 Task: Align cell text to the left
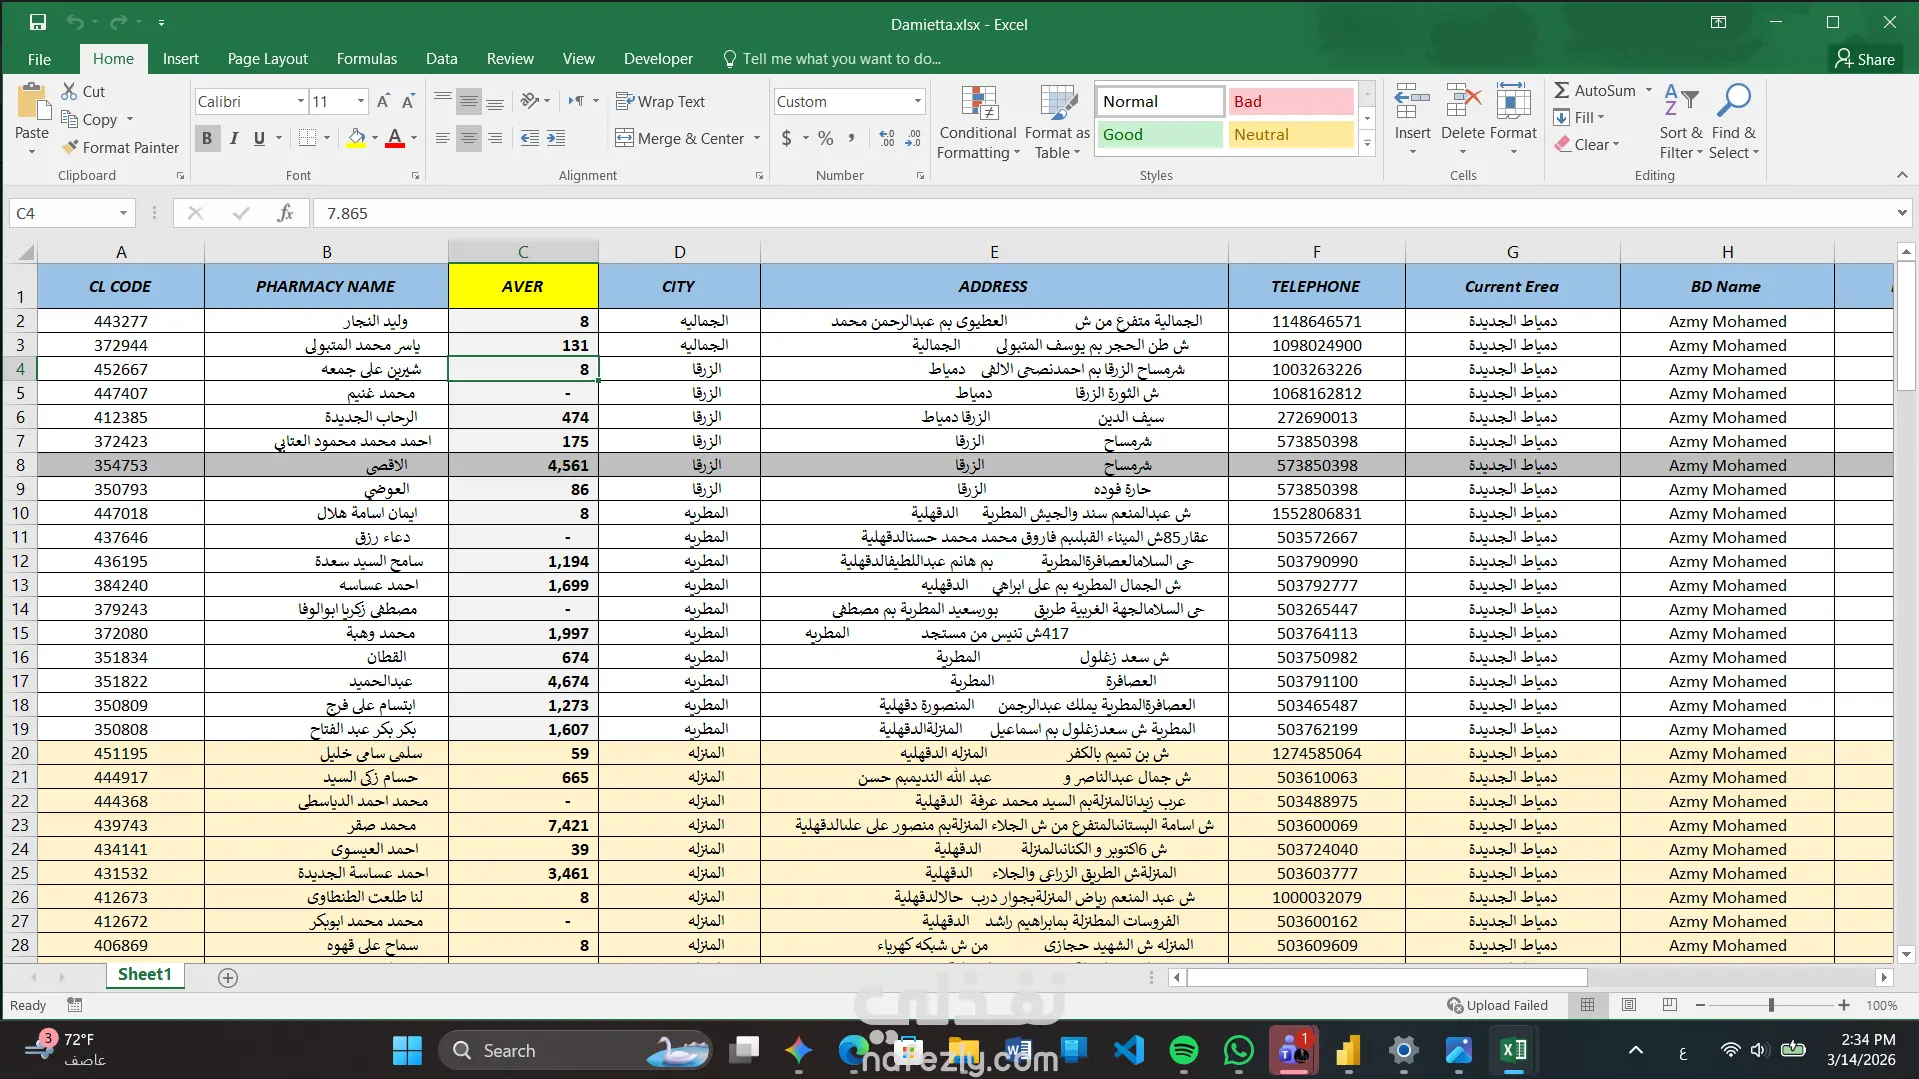(443, 138)
